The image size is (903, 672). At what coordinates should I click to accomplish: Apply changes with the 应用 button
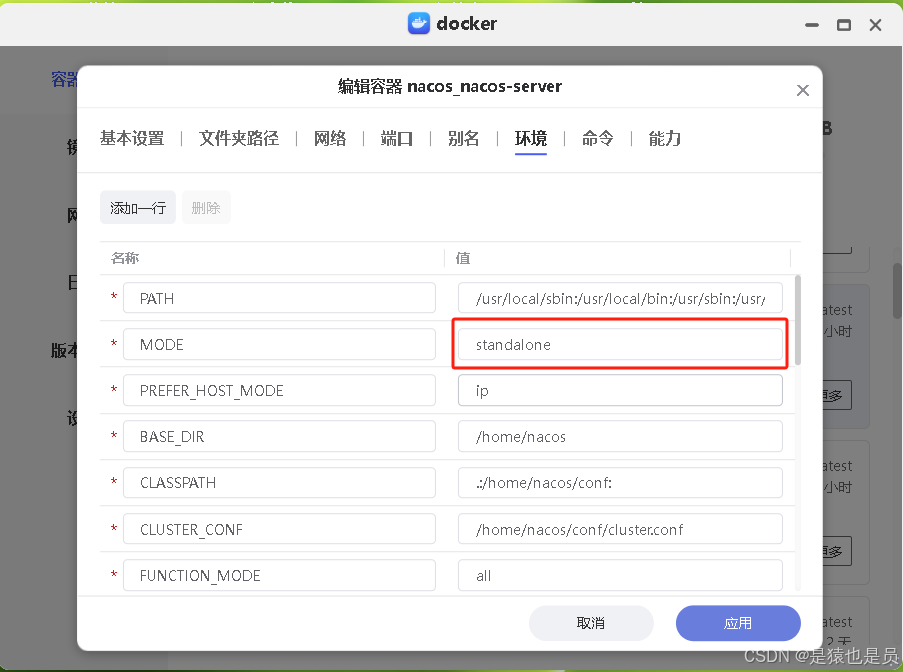pos(738,623)
